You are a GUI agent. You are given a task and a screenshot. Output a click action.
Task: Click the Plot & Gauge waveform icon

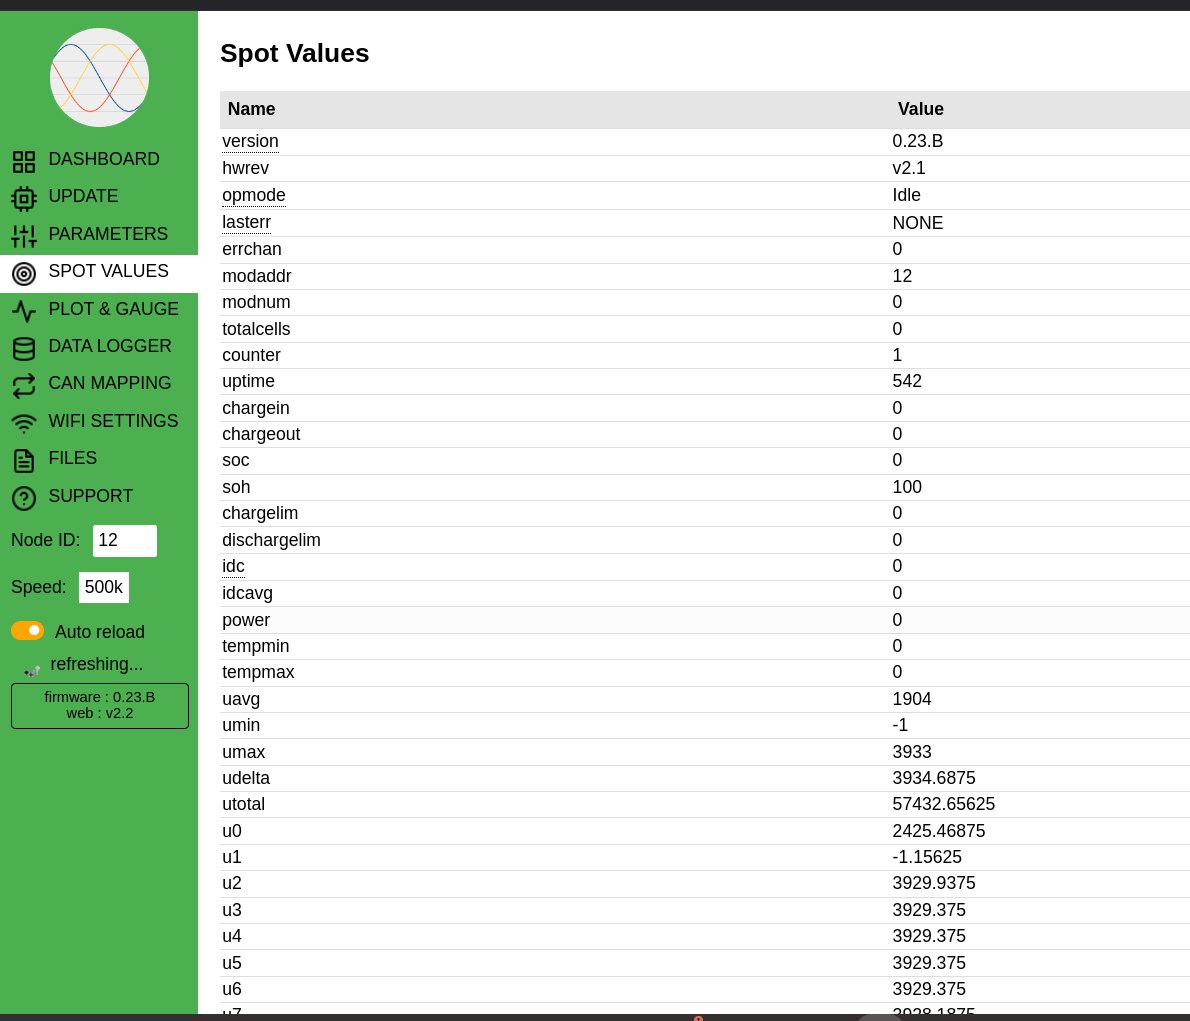[x=24, y=311]
